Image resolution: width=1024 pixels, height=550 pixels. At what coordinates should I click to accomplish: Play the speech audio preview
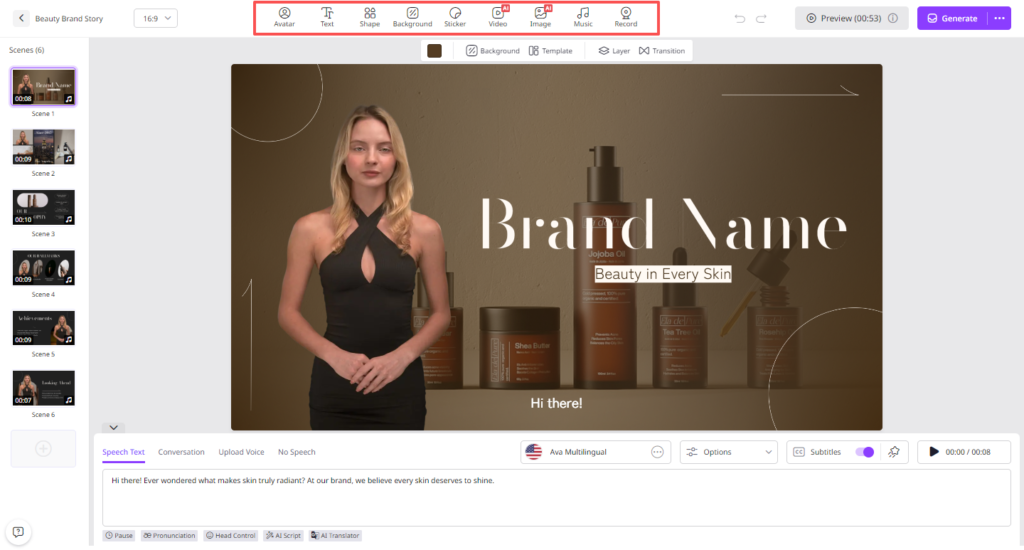tap(934, 452)
